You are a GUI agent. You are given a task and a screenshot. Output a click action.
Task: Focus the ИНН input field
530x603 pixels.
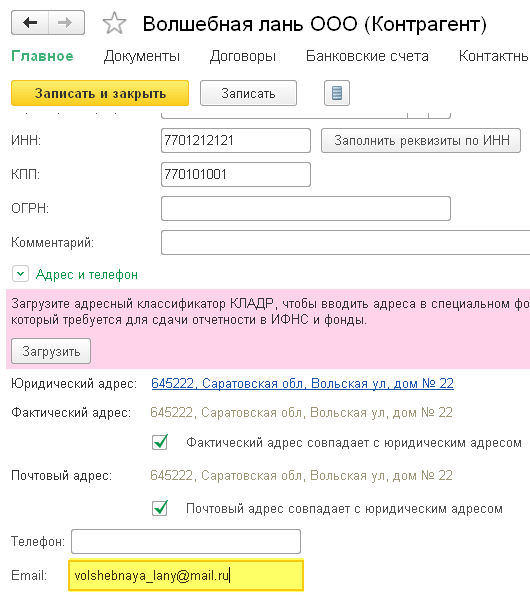coord(236,140)
